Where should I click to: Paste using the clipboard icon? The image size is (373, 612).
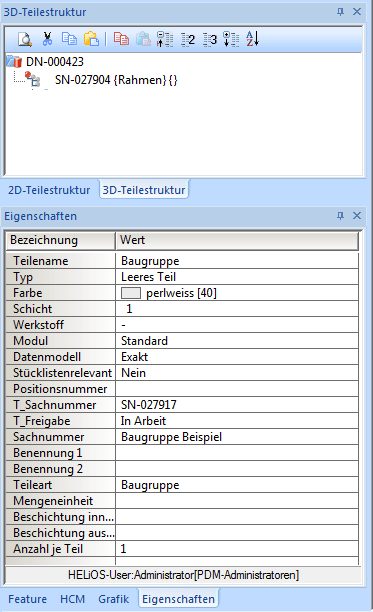(91, 39)
